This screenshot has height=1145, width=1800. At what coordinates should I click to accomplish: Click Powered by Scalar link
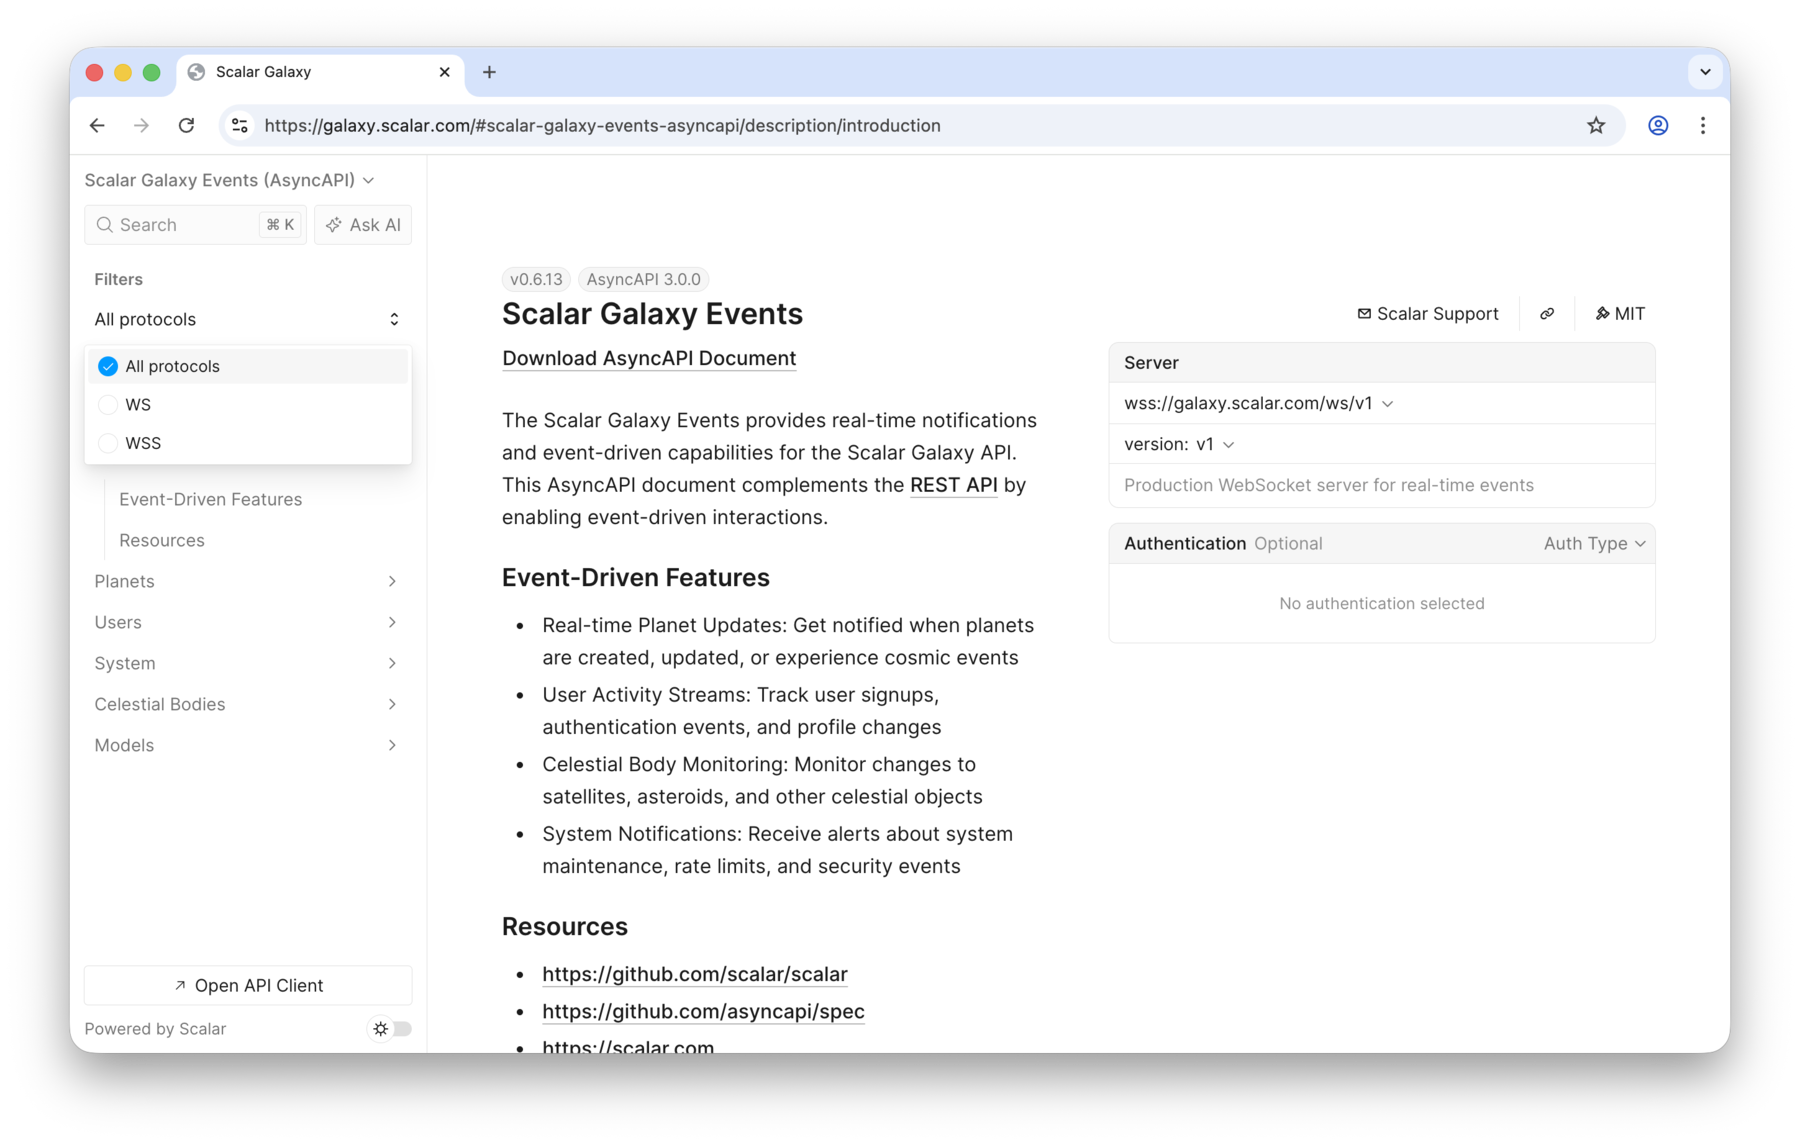155,1029
